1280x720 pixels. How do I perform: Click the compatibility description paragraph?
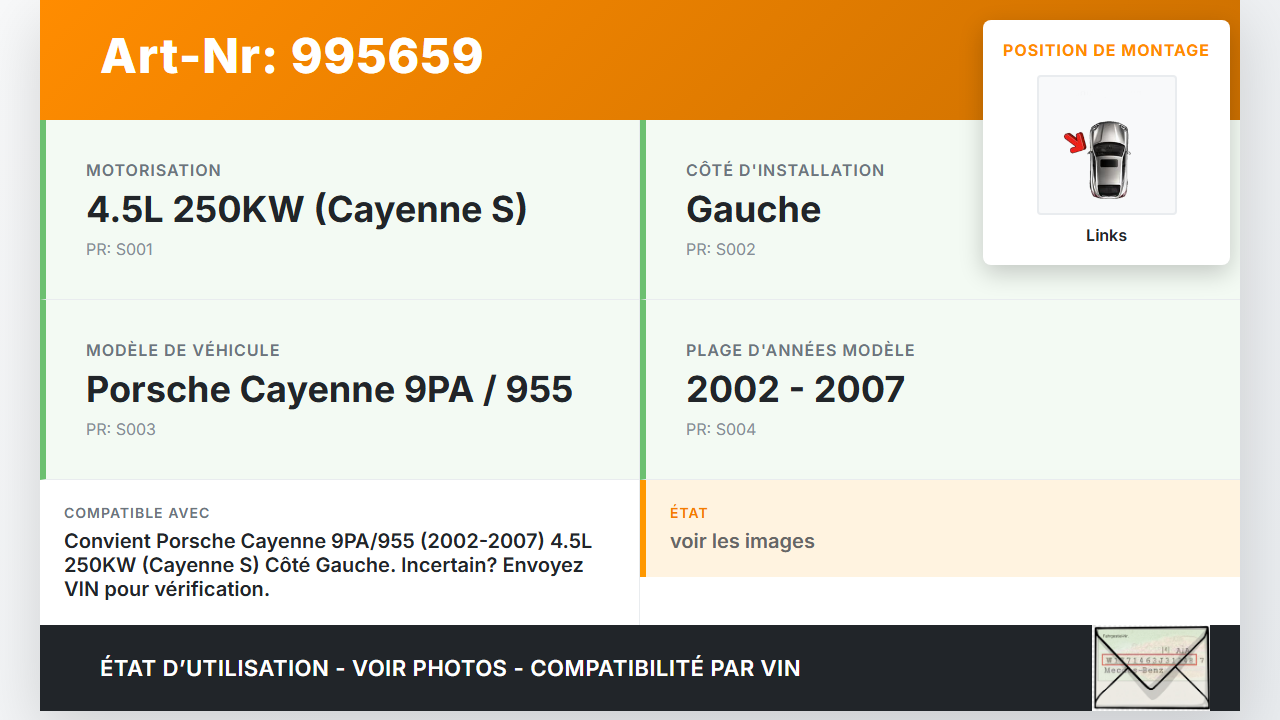[x=328, y=565]
